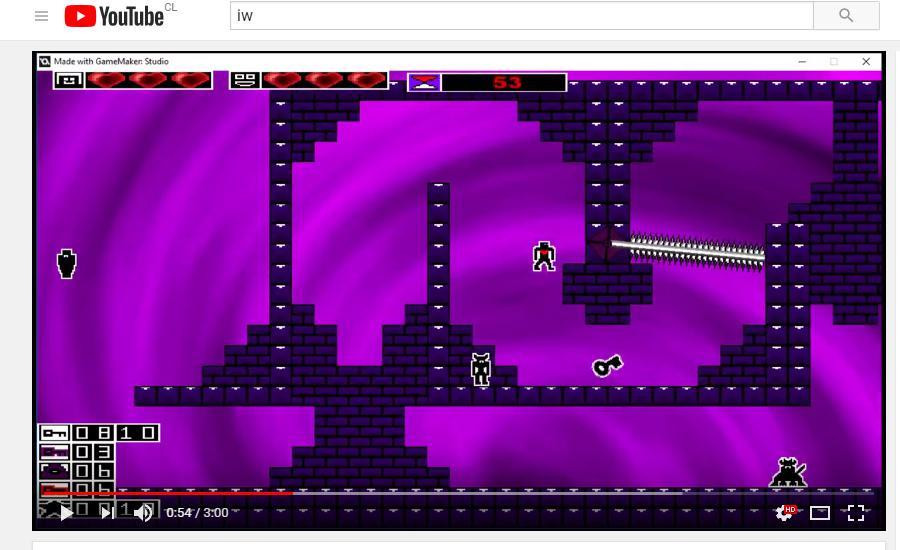The height and width of the screenshot is (550, 900).
Task: Click the second player face icon
Action: [245, 80]
